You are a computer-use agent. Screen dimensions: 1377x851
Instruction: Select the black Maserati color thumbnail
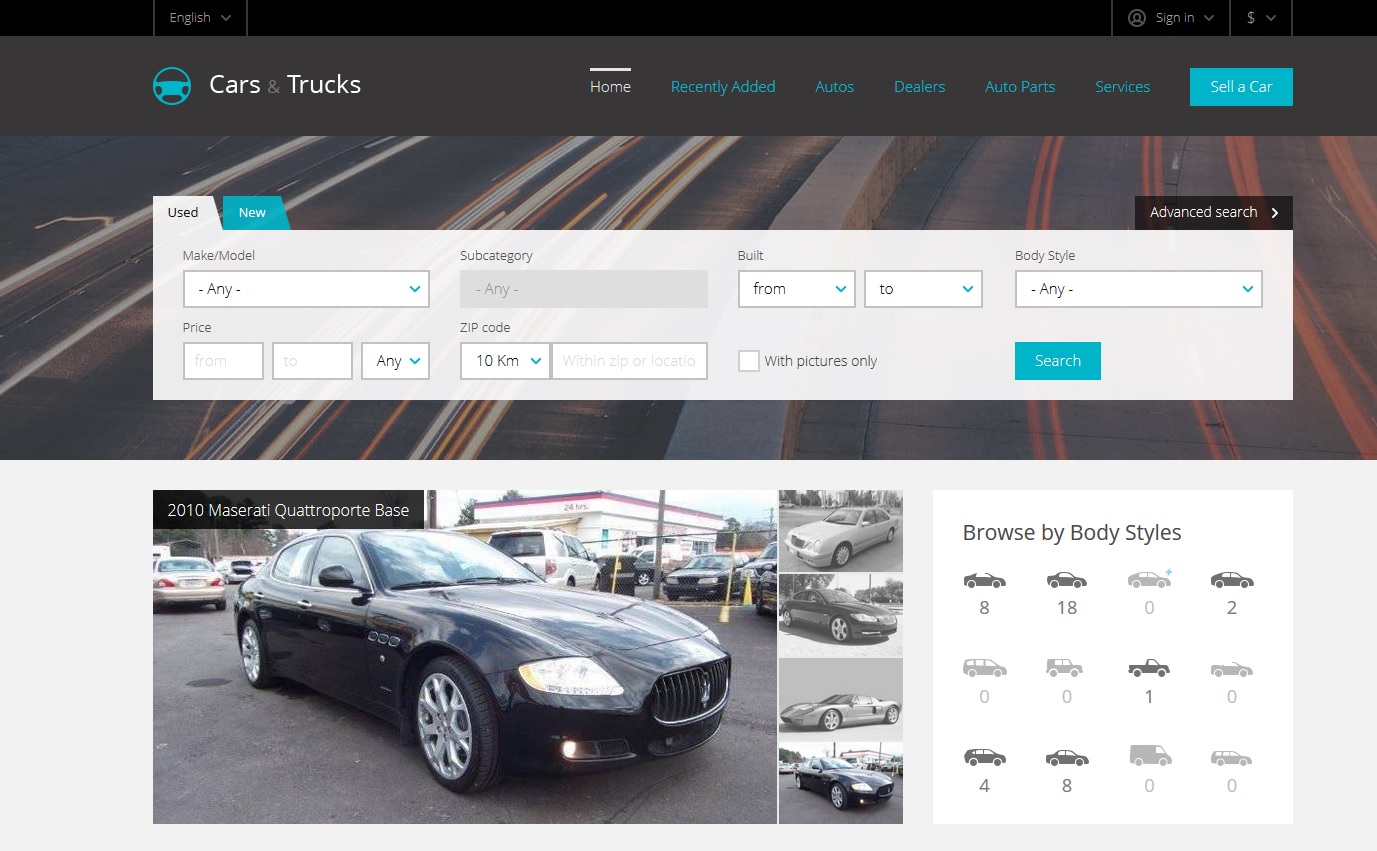(x=841, y=783)
